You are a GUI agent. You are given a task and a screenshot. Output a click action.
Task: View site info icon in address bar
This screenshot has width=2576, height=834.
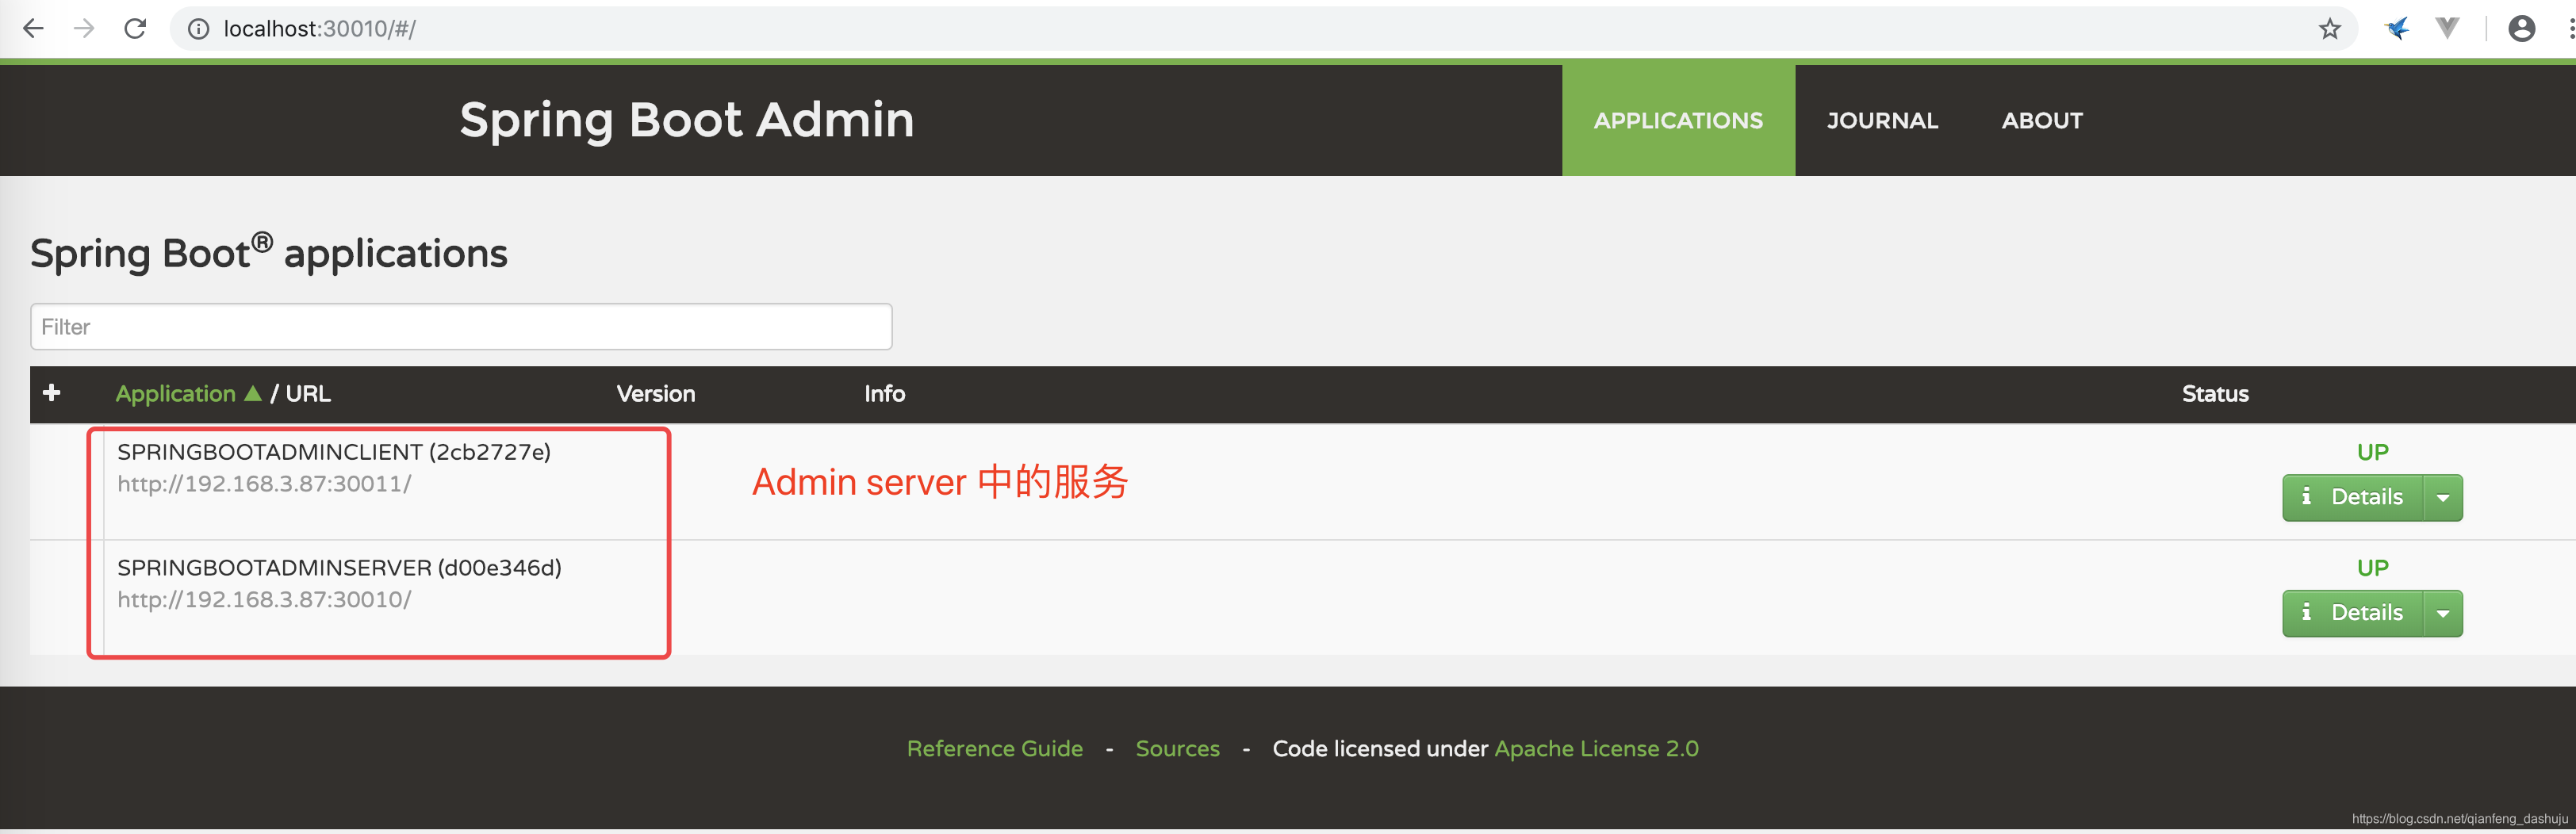(199, 29)
